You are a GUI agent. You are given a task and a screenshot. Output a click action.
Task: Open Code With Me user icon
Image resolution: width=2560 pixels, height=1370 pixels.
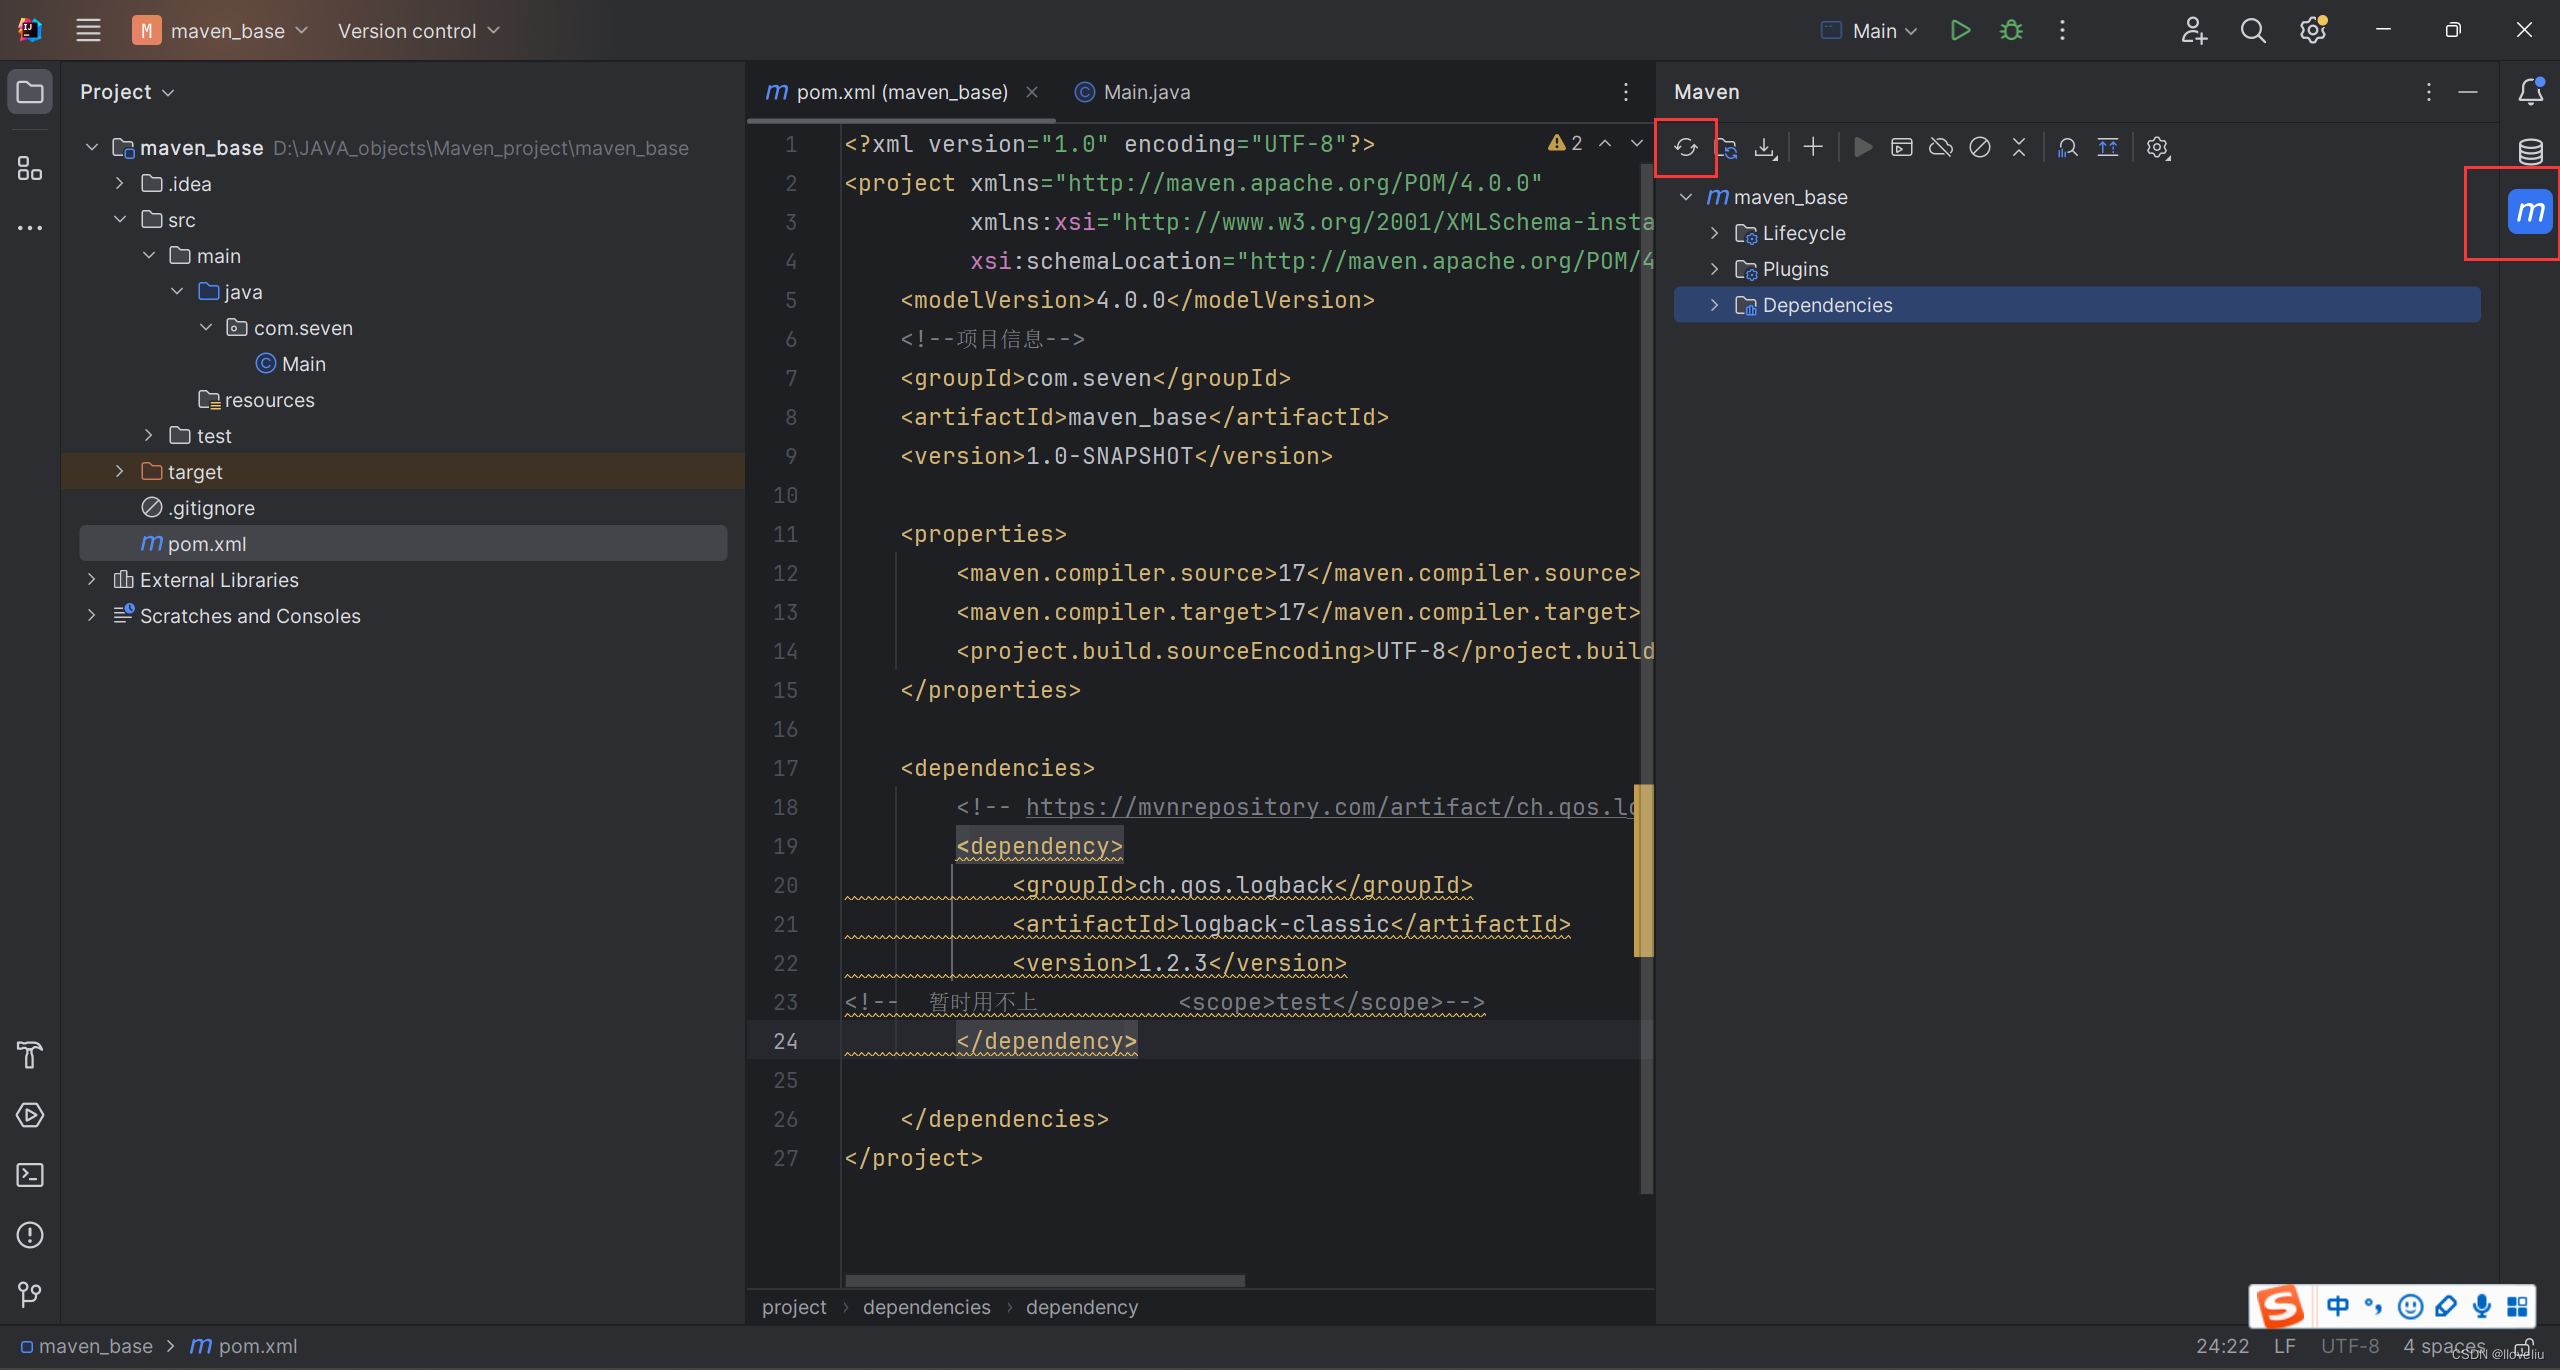click(x=2194, y=31)
